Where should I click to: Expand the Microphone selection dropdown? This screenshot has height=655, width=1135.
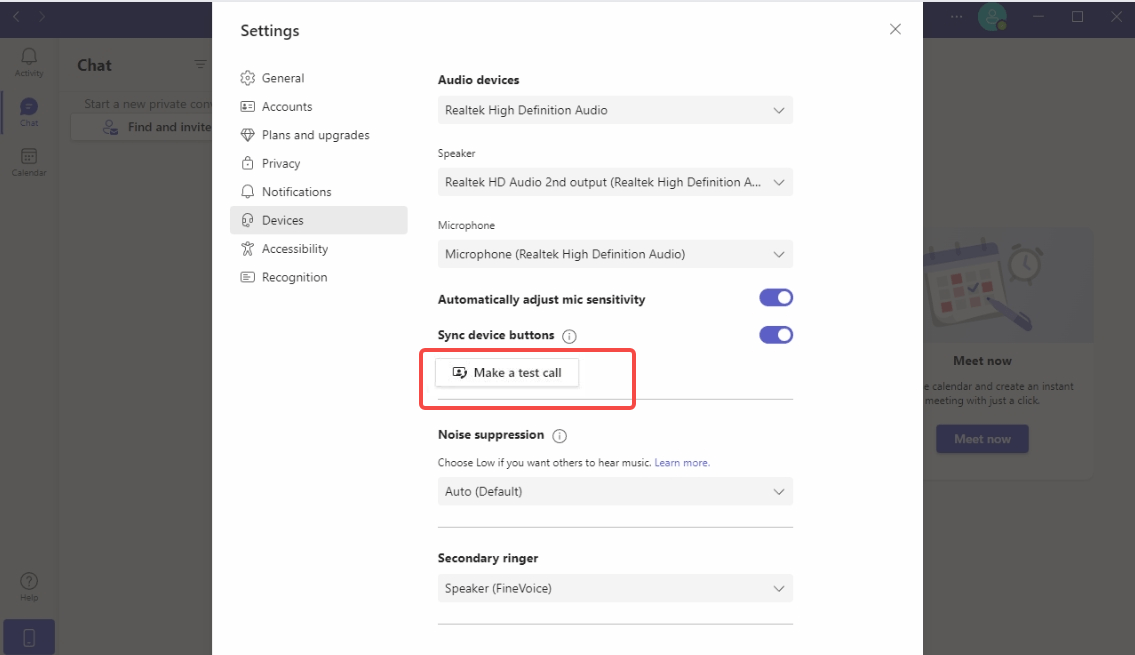614,254
